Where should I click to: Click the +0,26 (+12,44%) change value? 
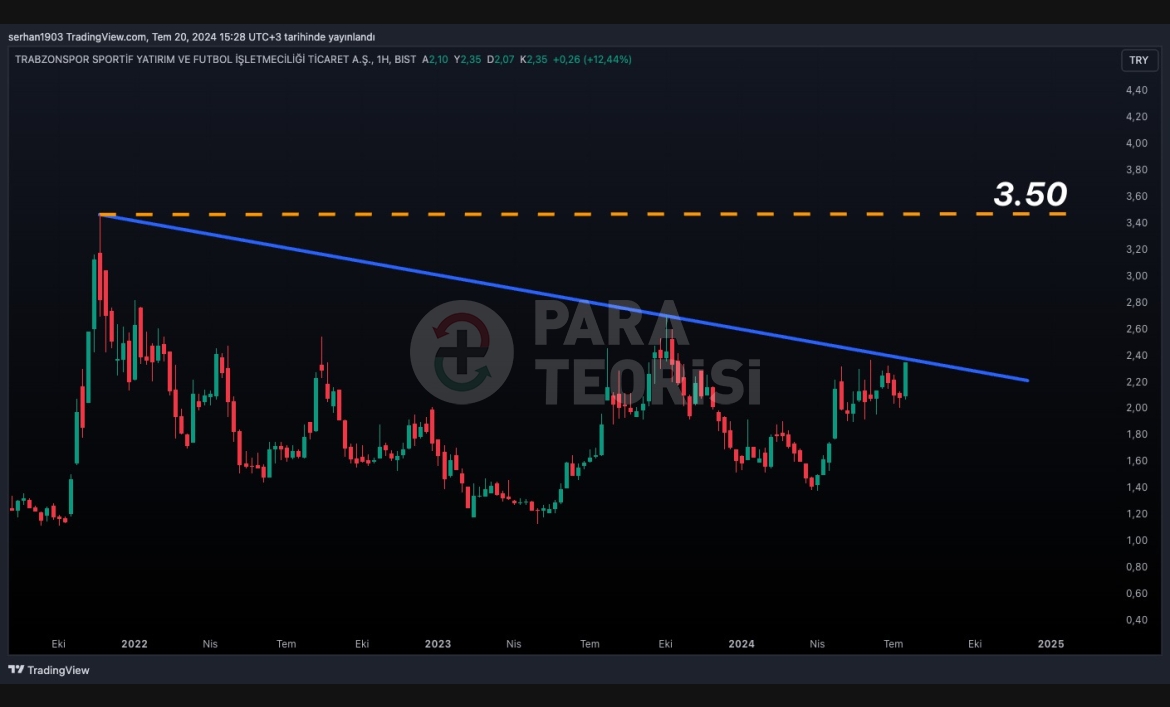click(x=592, y=60)
